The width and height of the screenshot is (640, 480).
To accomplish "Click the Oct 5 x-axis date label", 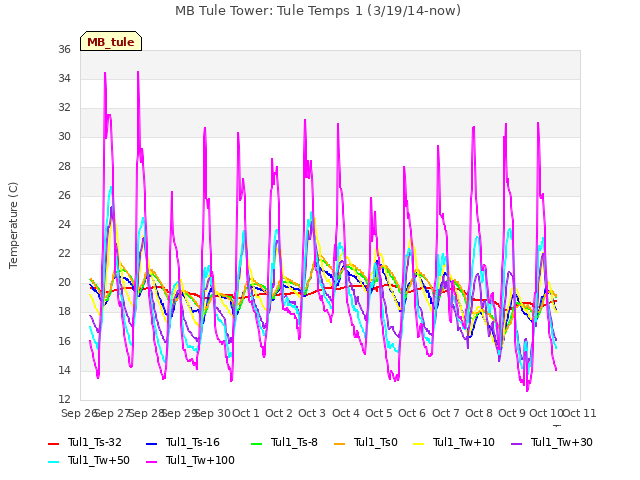I will (x=379, y=413).
